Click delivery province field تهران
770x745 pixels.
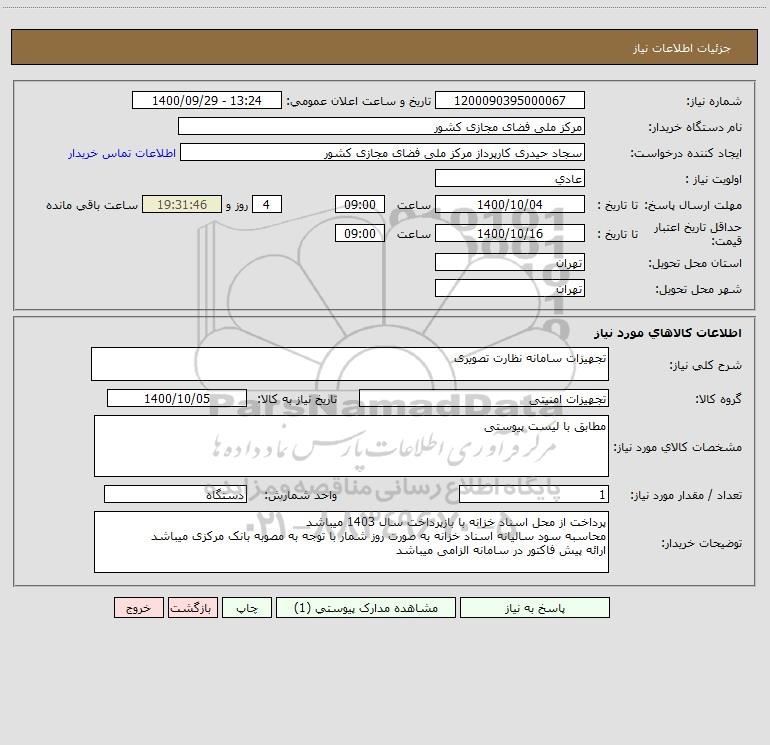point(510,262)
